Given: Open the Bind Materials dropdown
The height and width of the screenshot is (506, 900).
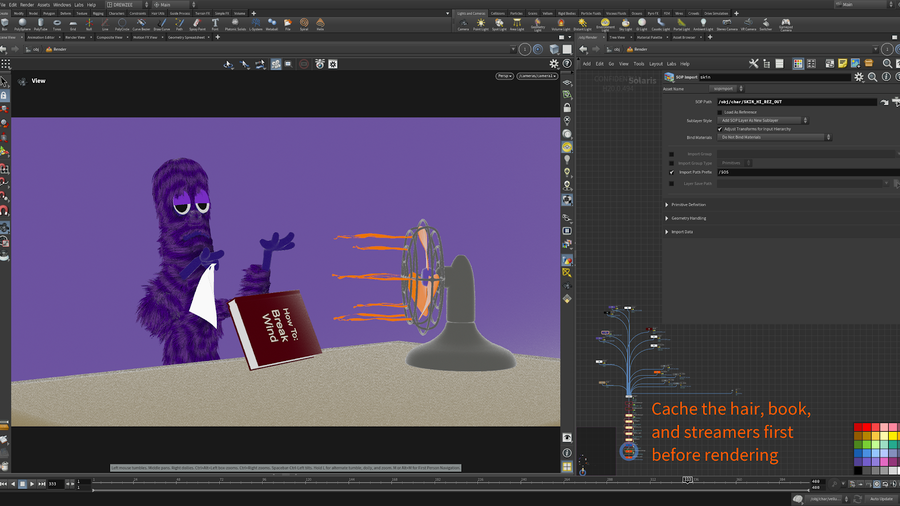Looking at the screenshot, I should 774,137.
